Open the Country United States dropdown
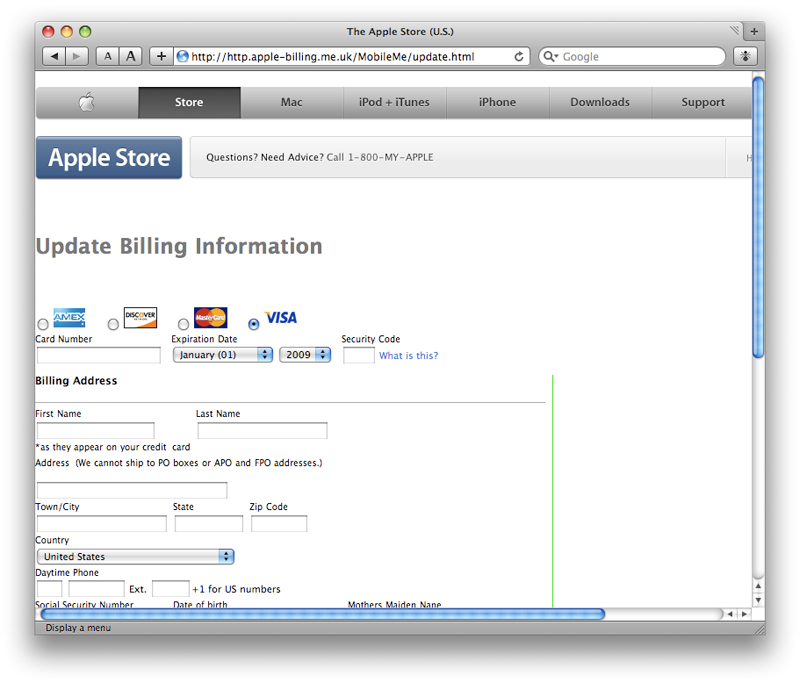 pos(135,556)
